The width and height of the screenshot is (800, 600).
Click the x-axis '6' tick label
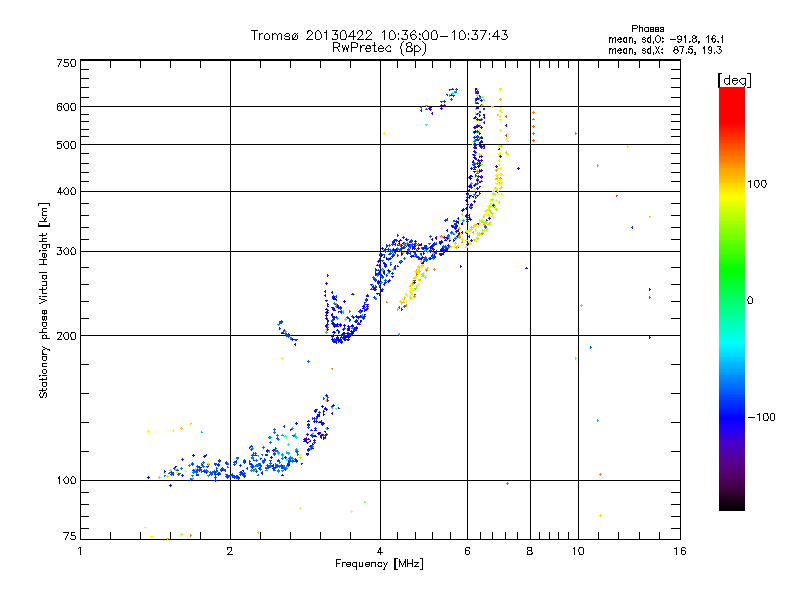click(x=467, y=551)
